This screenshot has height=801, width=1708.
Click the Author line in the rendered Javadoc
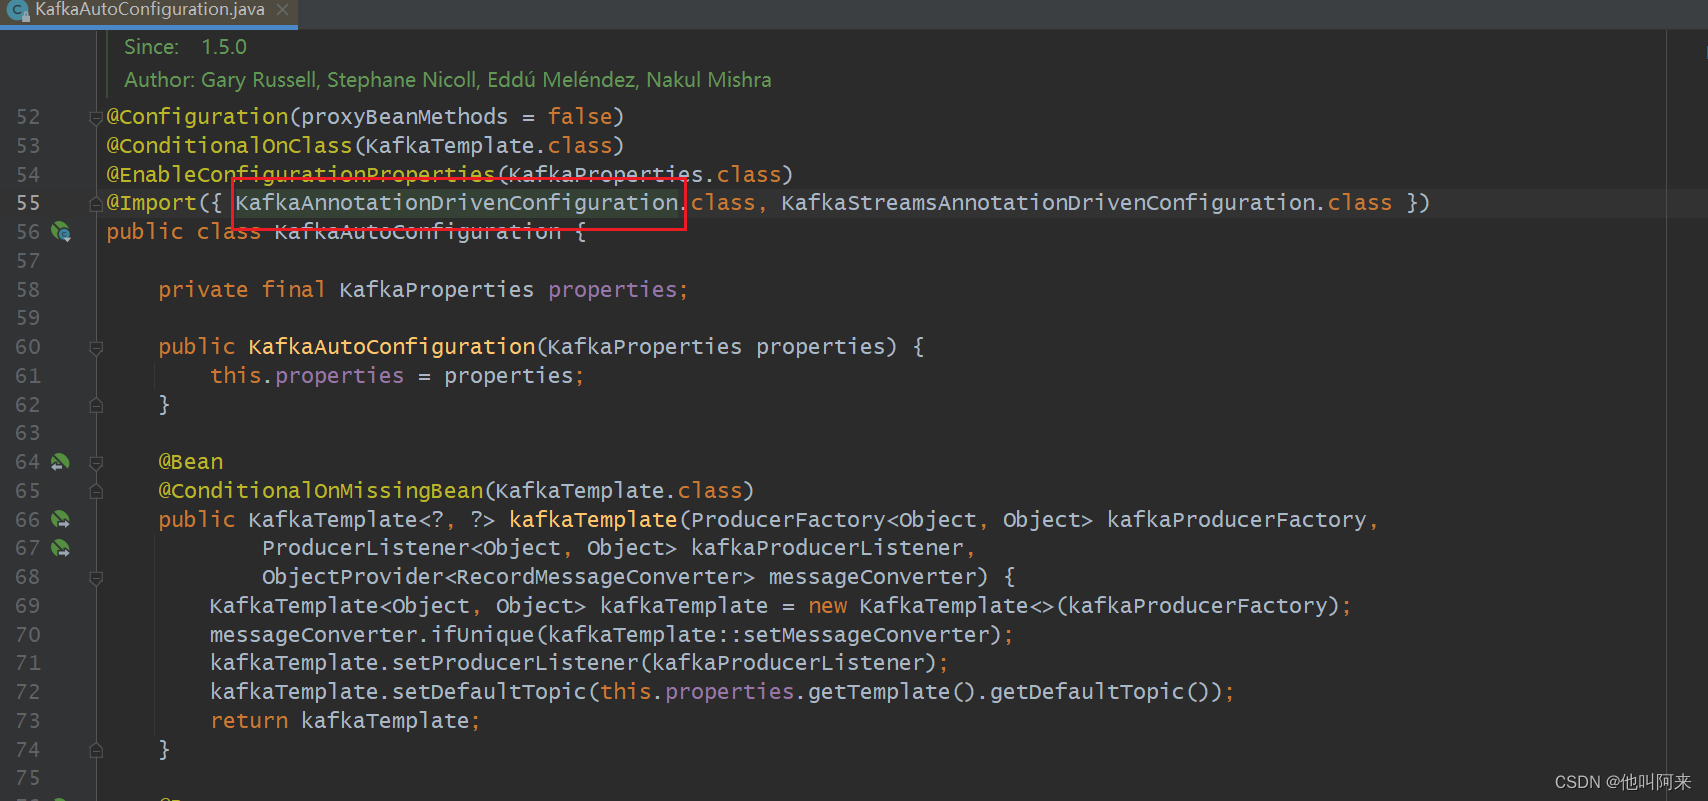point(448,80)
